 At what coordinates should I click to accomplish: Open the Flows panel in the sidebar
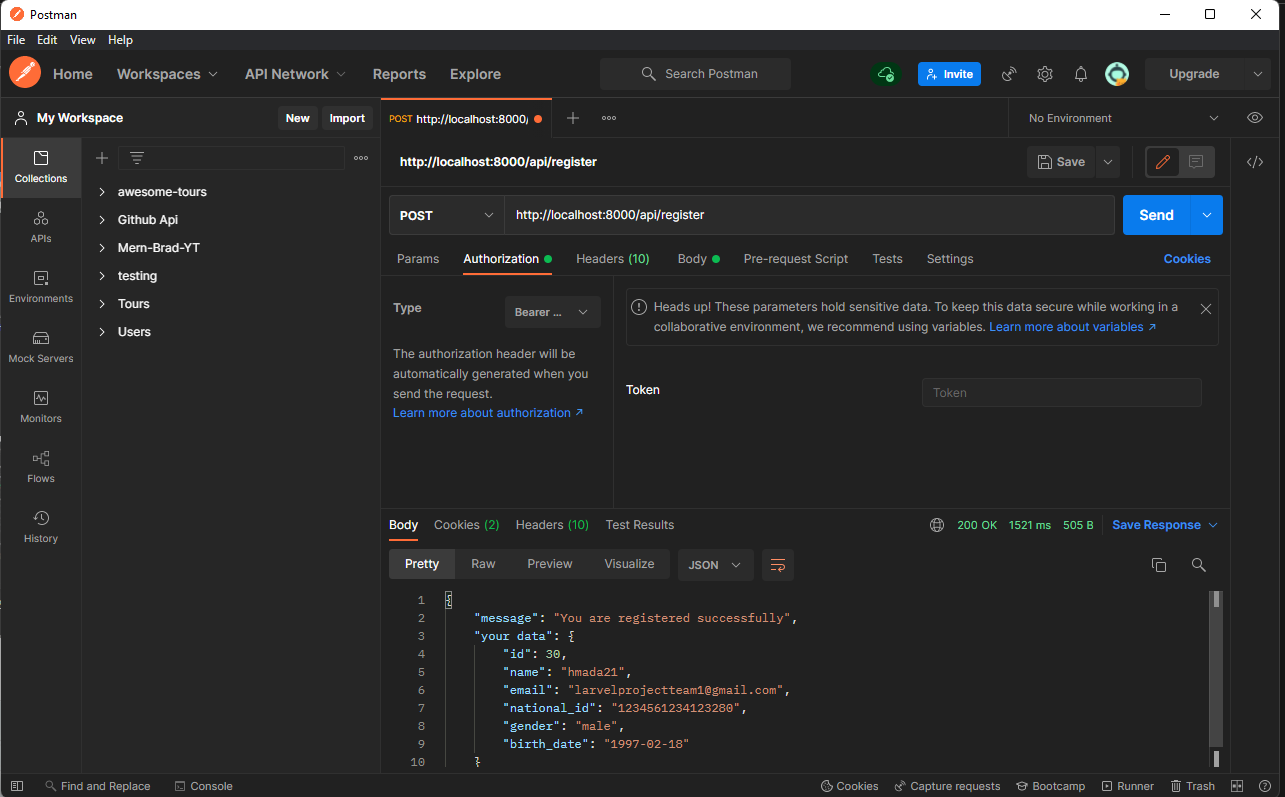click(40, 467)
